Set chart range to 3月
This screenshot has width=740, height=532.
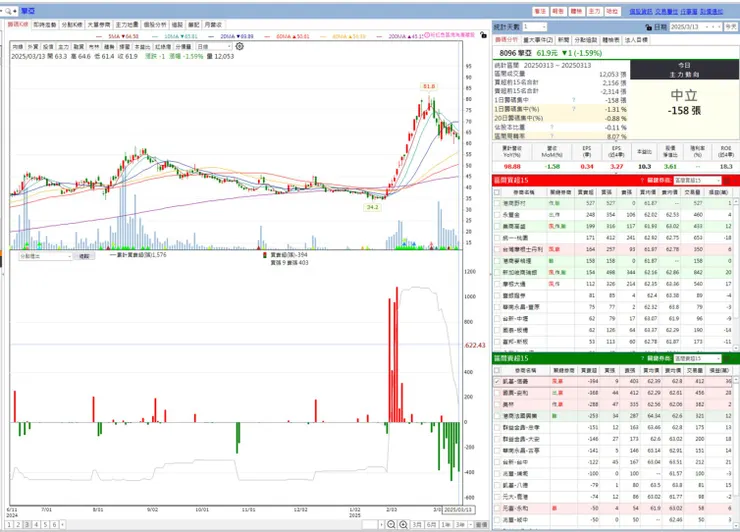pos(417,524)
